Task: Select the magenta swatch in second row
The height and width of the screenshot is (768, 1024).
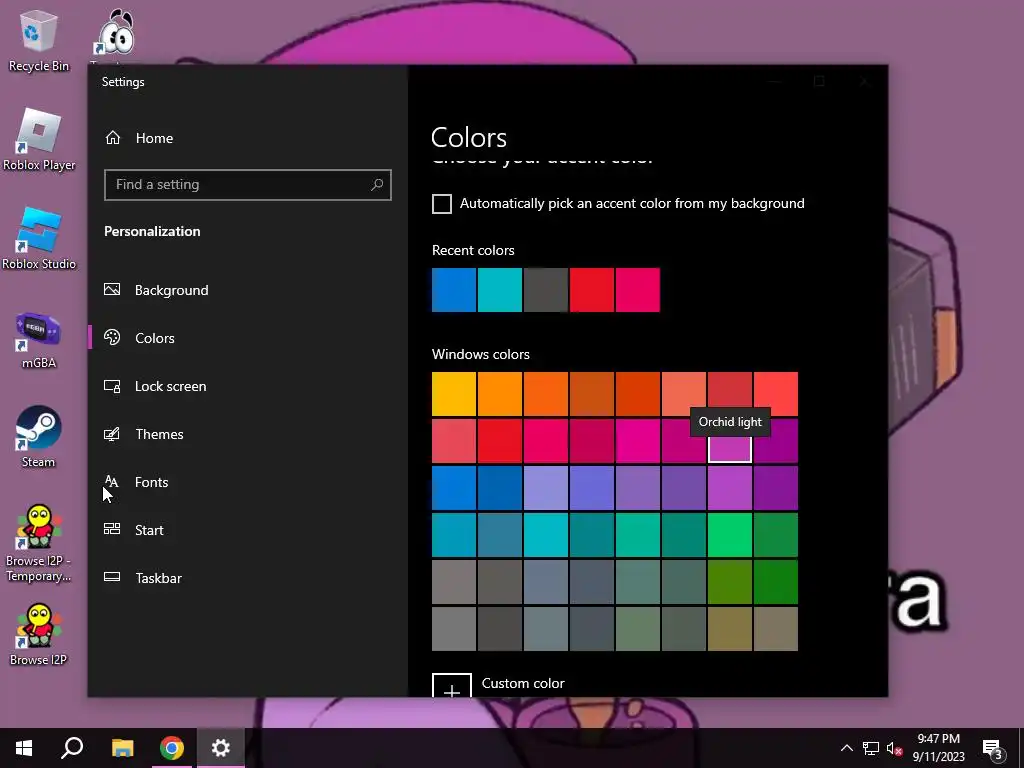Action: 637,441
